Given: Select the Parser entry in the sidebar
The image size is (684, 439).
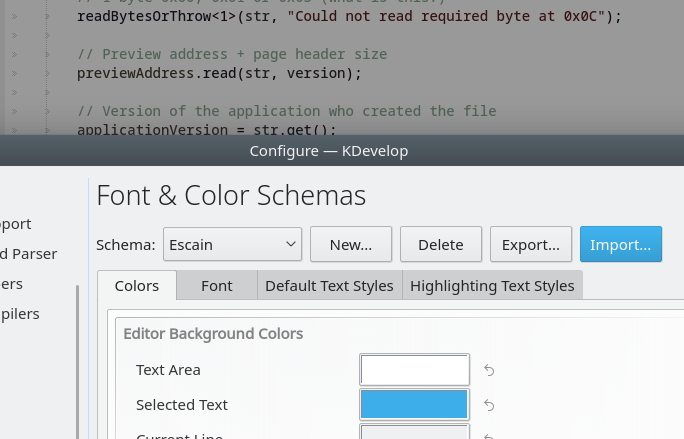Looking at the screenshot, I should [29, 254].
